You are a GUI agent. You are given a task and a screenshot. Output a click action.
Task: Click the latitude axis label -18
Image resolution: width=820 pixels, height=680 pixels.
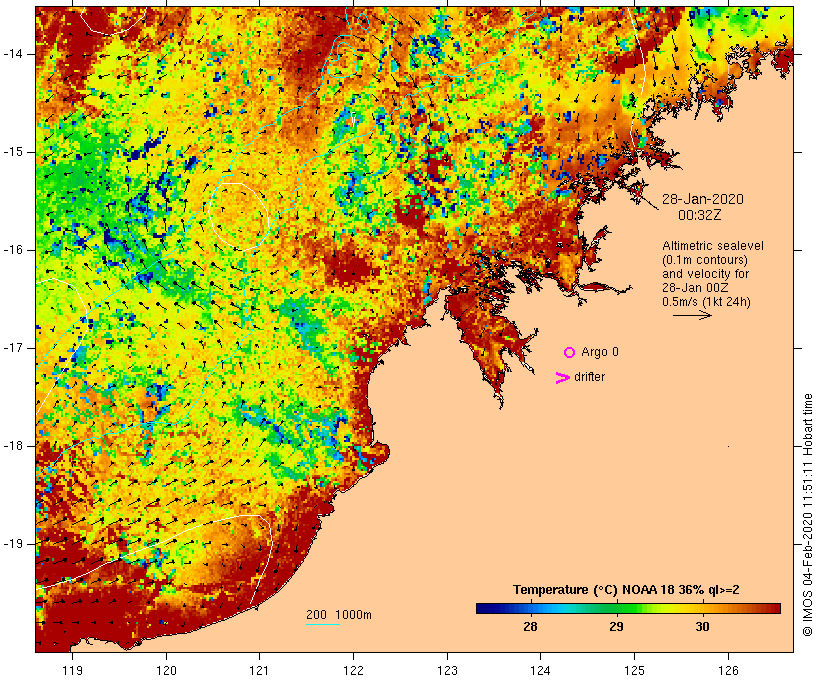(x=12, y=446)
